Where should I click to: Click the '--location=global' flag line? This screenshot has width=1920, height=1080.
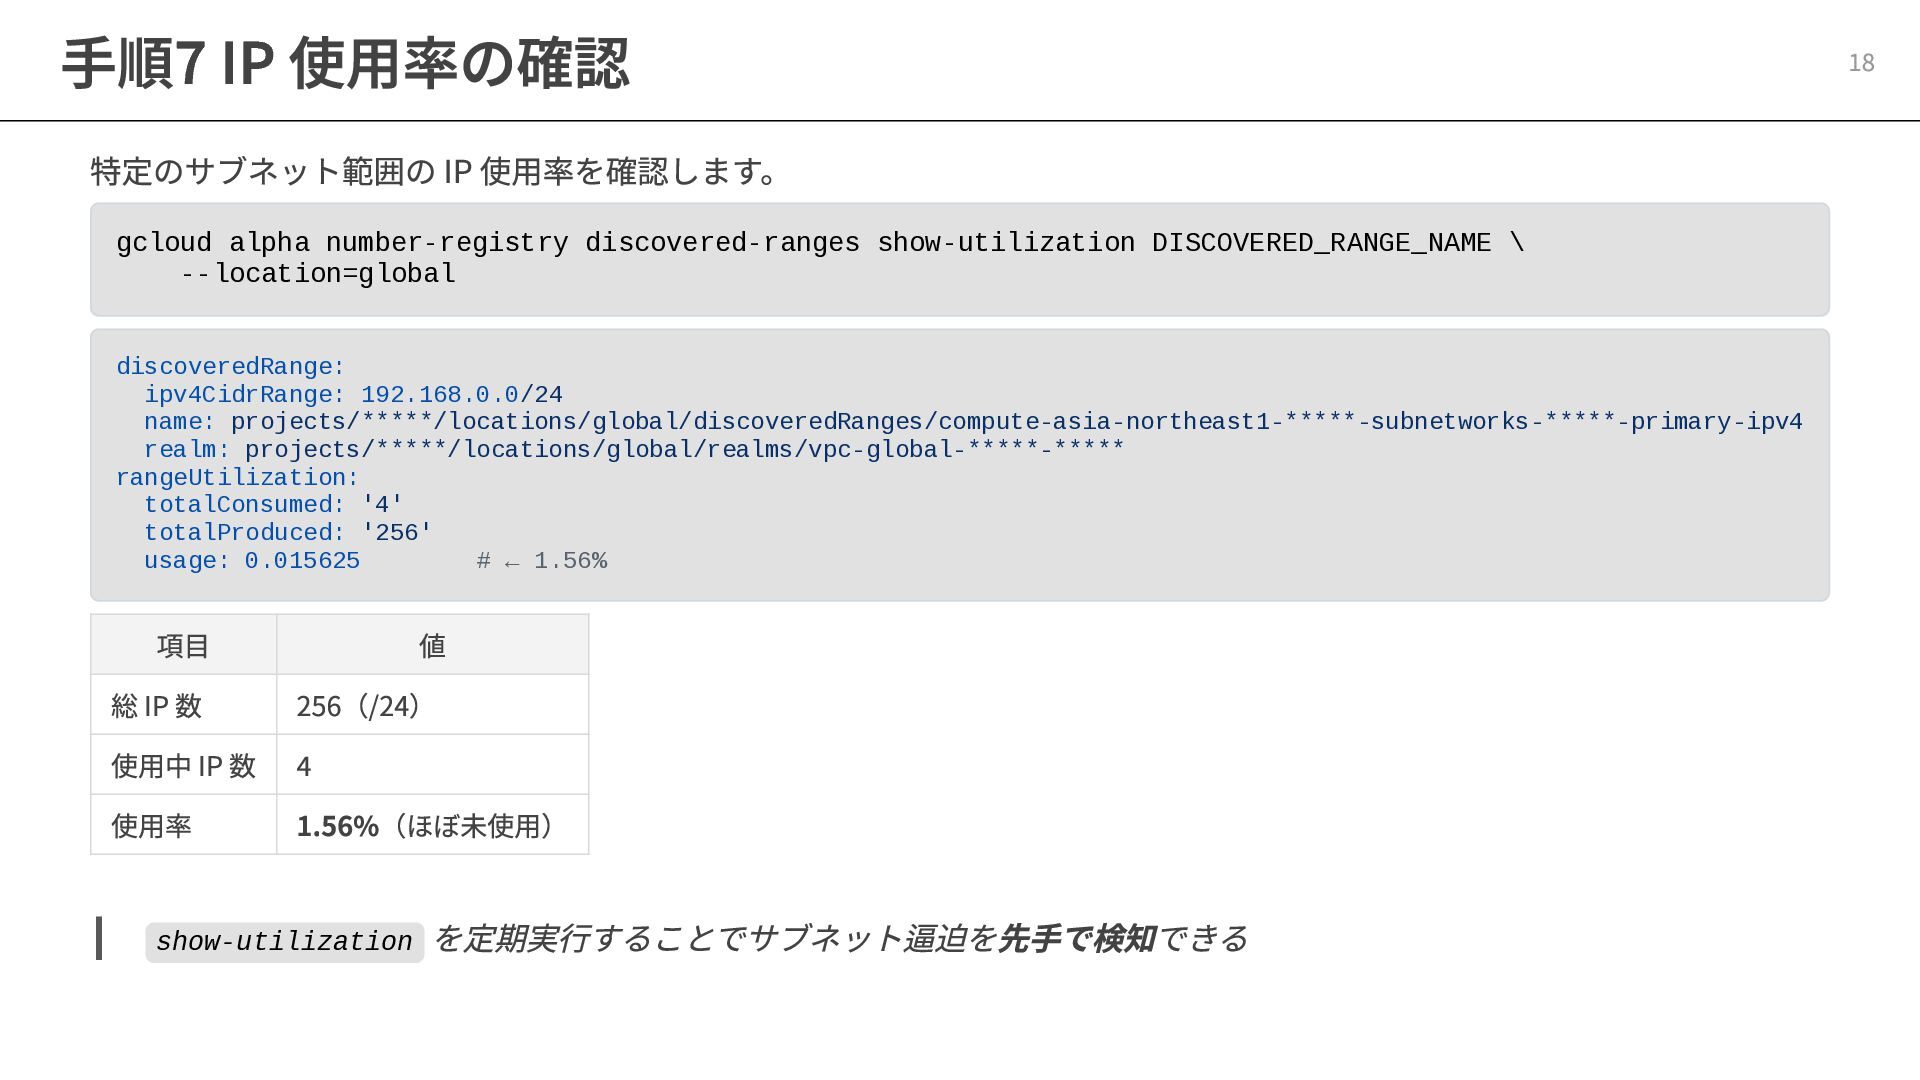point(318,274)
